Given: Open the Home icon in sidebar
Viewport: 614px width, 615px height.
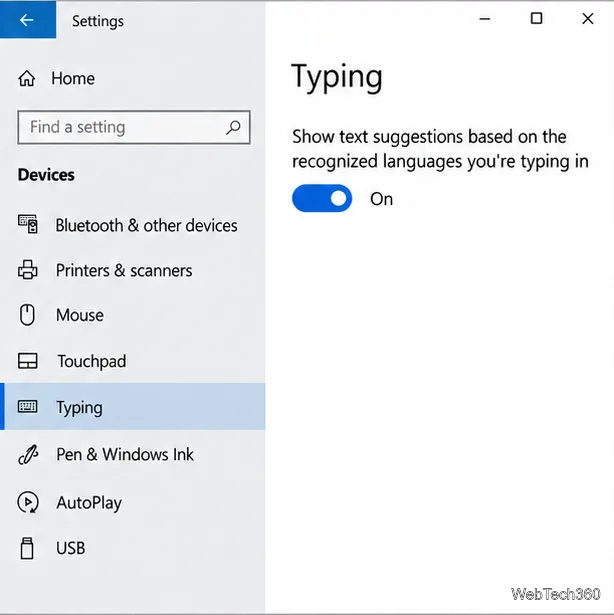Looking at the screenshot, I should (27, 78).
